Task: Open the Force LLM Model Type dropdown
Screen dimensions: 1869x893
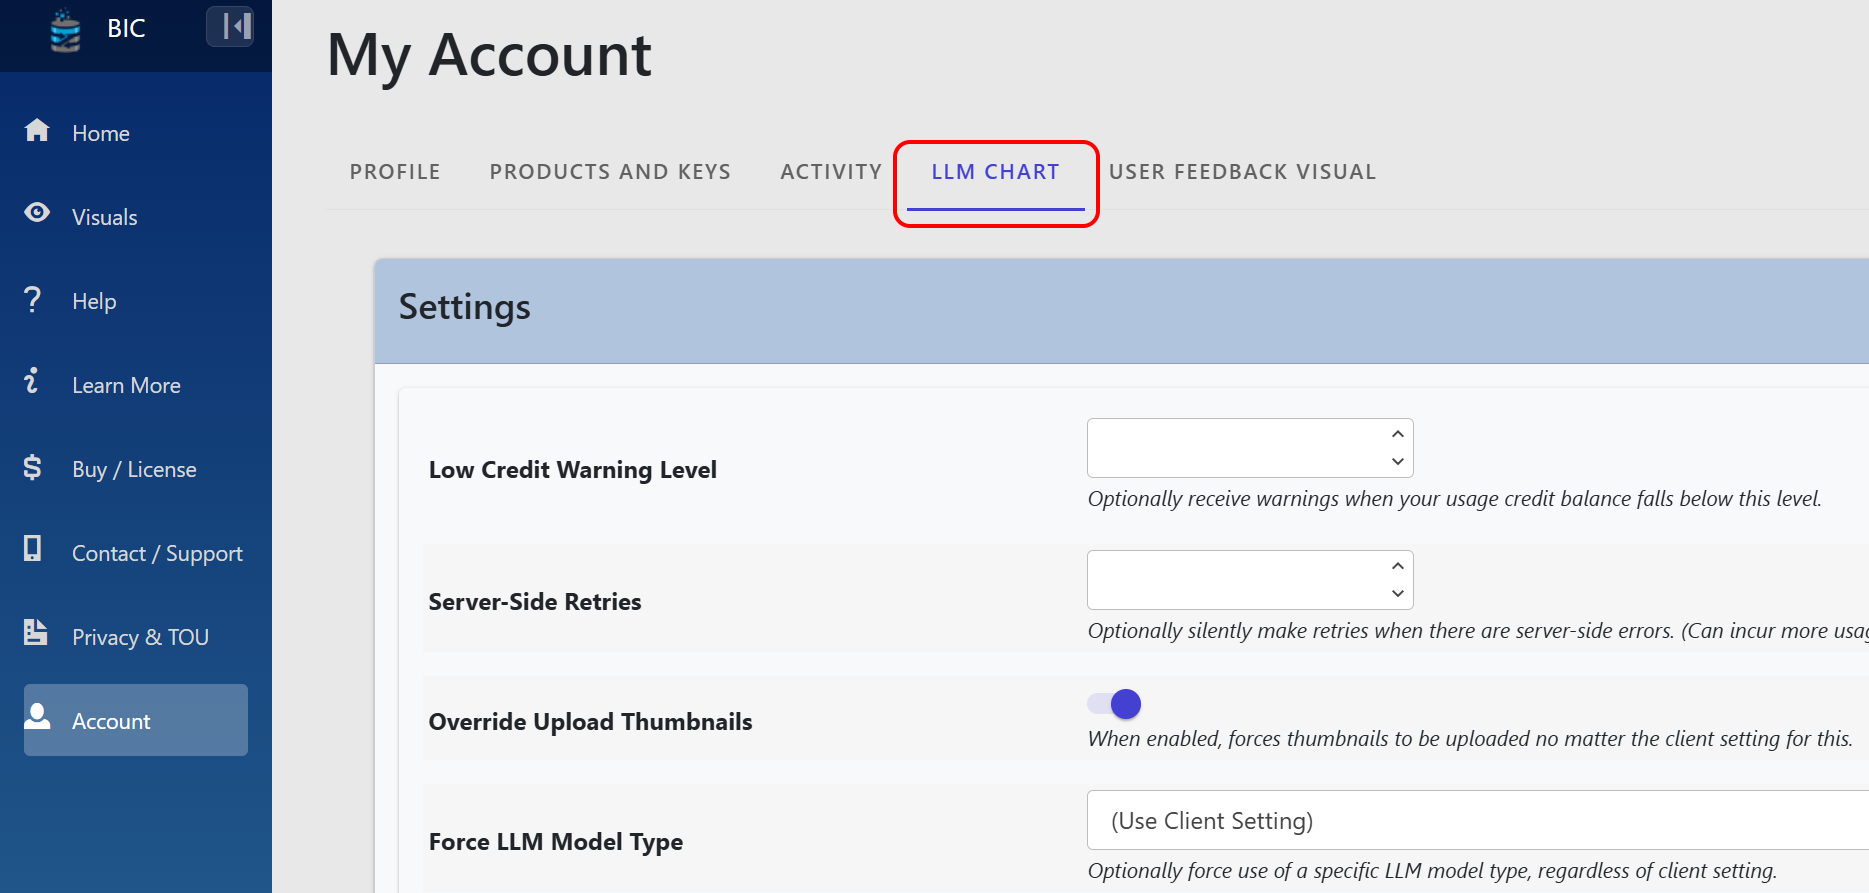Action: 1478,820
